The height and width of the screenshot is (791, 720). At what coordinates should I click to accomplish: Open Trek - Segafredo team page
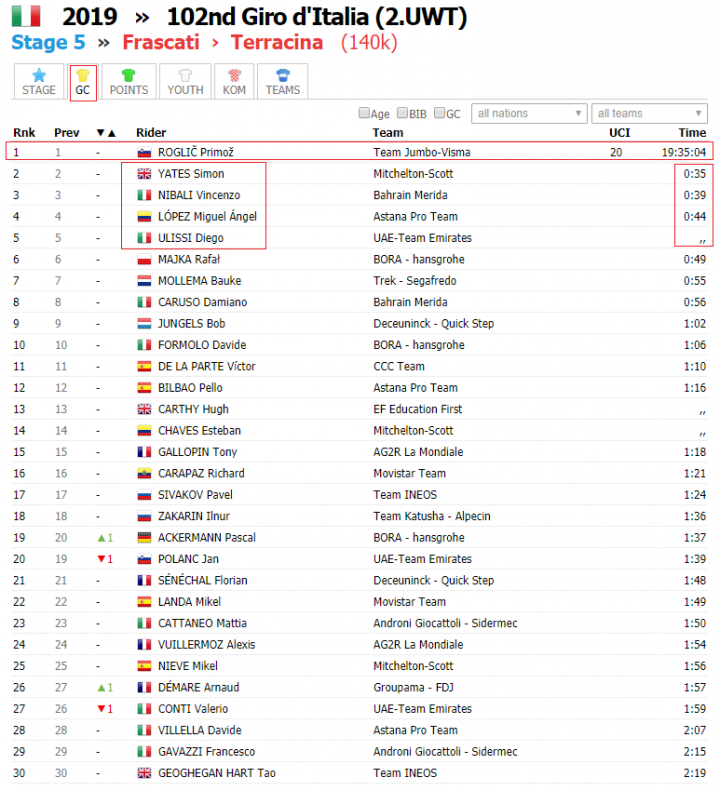(x=415, y=281)
